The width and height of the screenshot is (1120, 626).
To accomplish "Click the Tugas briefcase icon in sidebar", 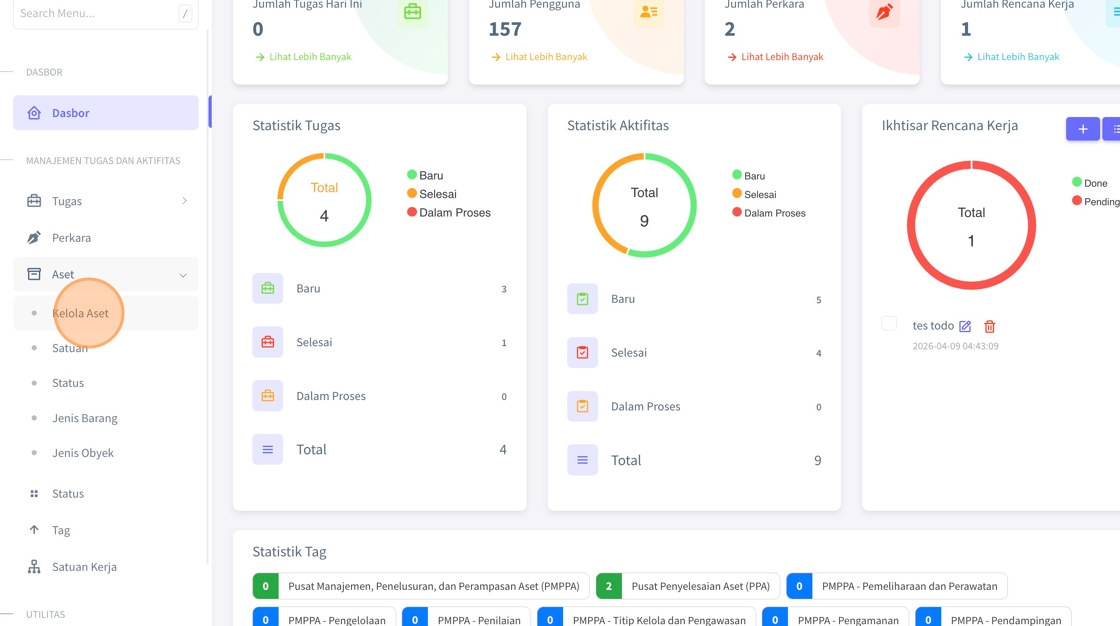I will pos(34,201).
